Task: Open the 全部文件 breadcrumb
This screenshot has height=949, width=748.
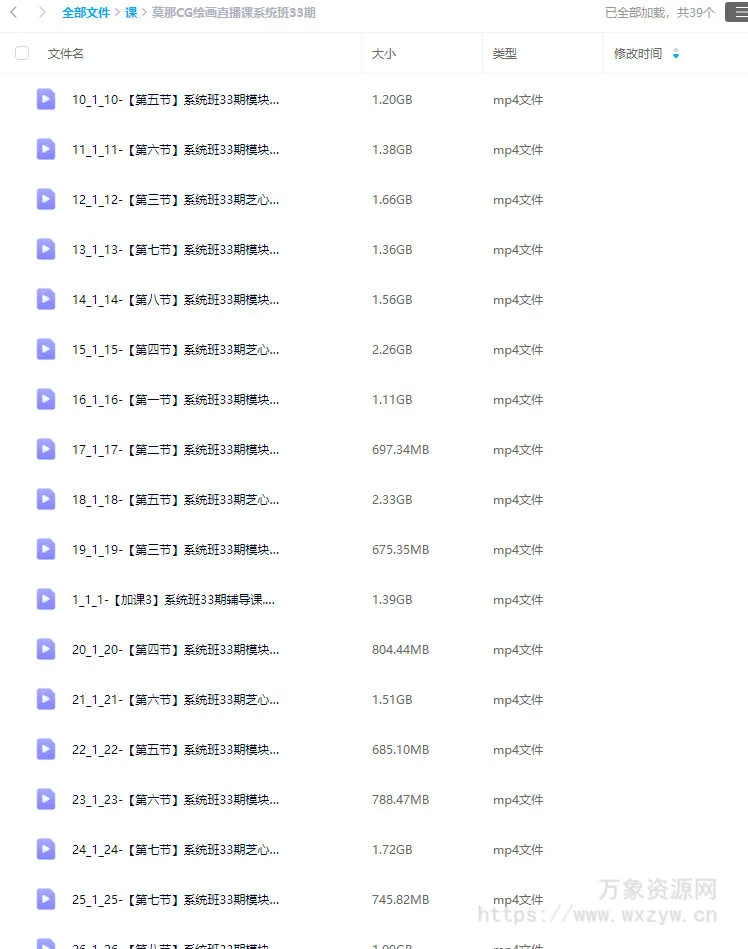Action: (86, 13)
